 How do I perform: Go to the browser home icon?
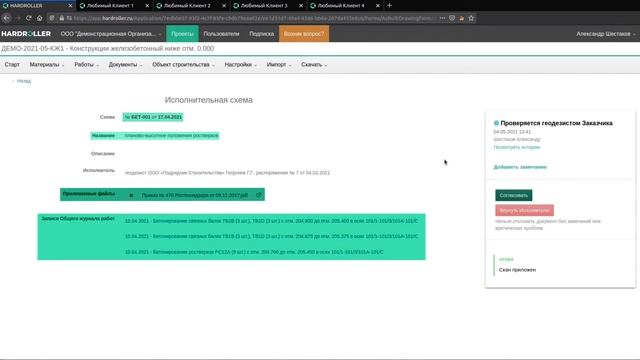click(40, 18)
